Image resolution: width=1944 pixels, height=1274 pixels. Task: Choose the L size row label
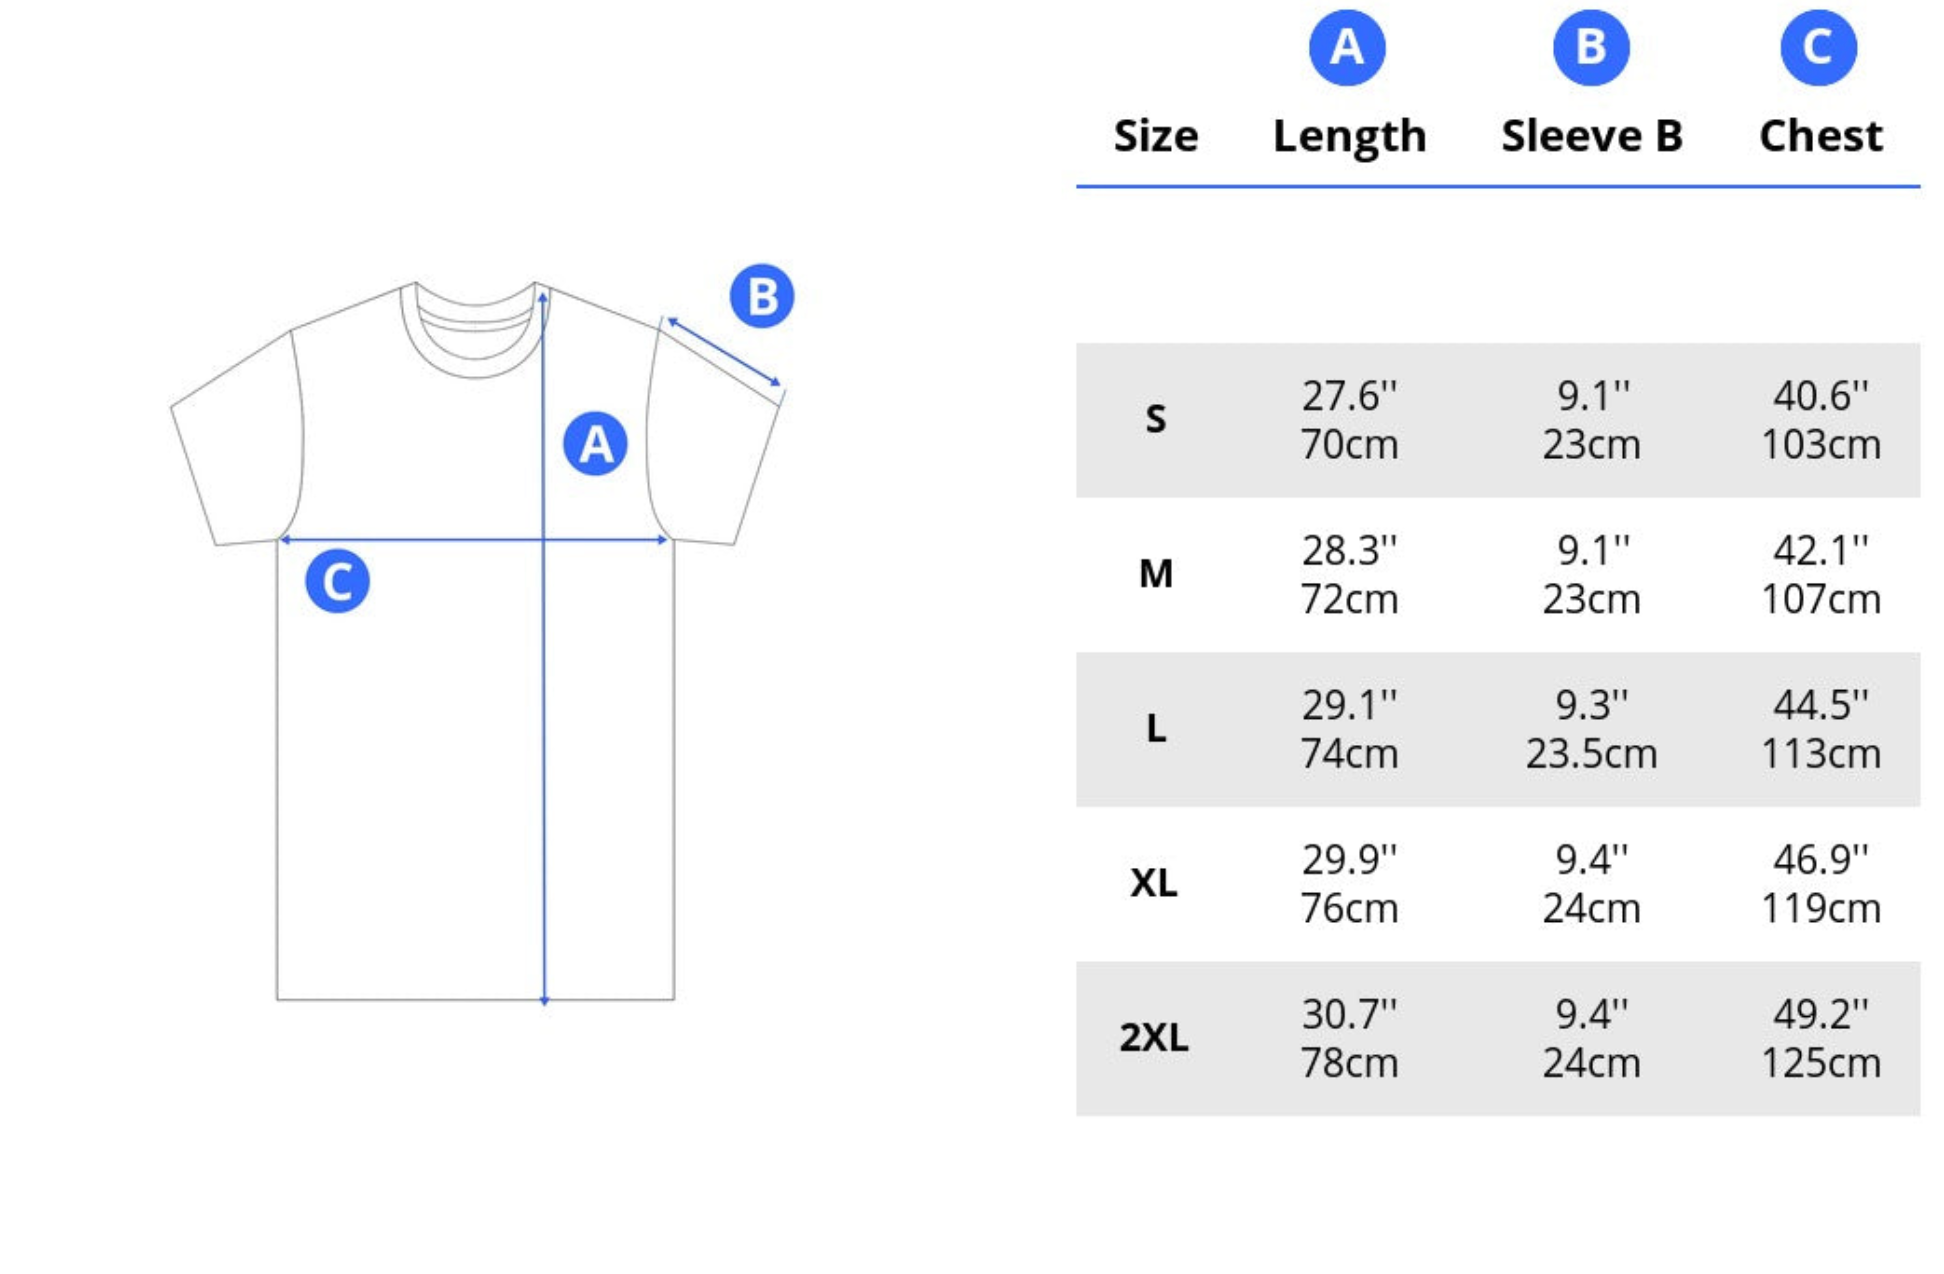pos(1156,728)
